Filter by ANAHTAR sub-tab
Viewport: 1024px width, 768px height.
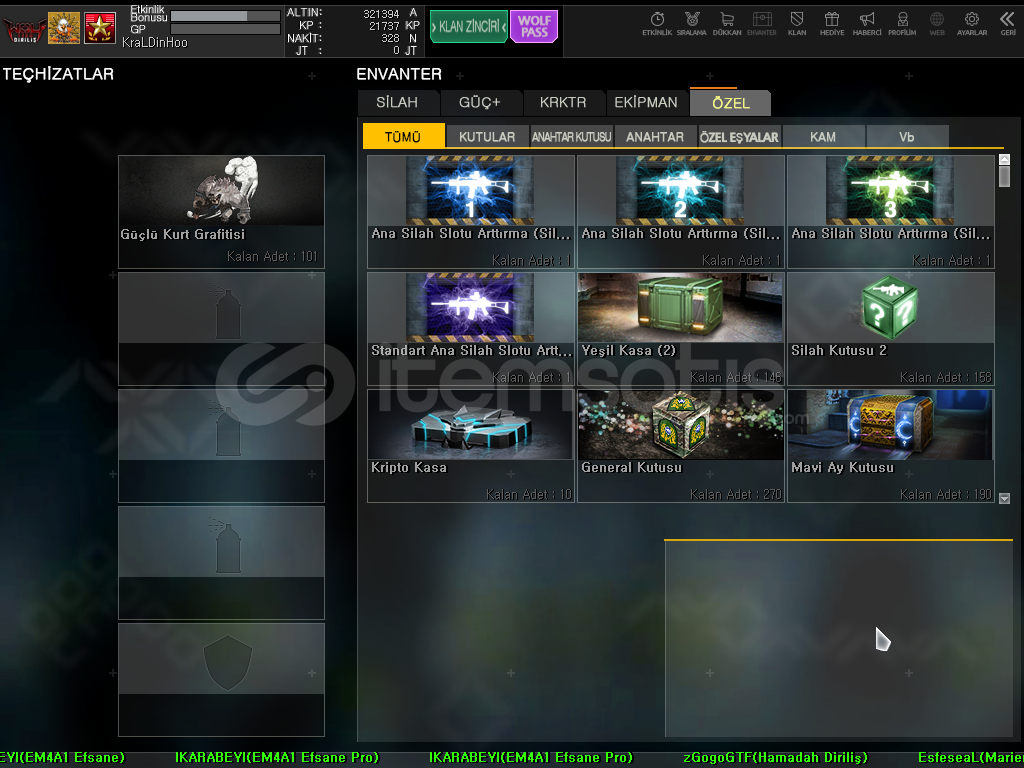[655, 136]
